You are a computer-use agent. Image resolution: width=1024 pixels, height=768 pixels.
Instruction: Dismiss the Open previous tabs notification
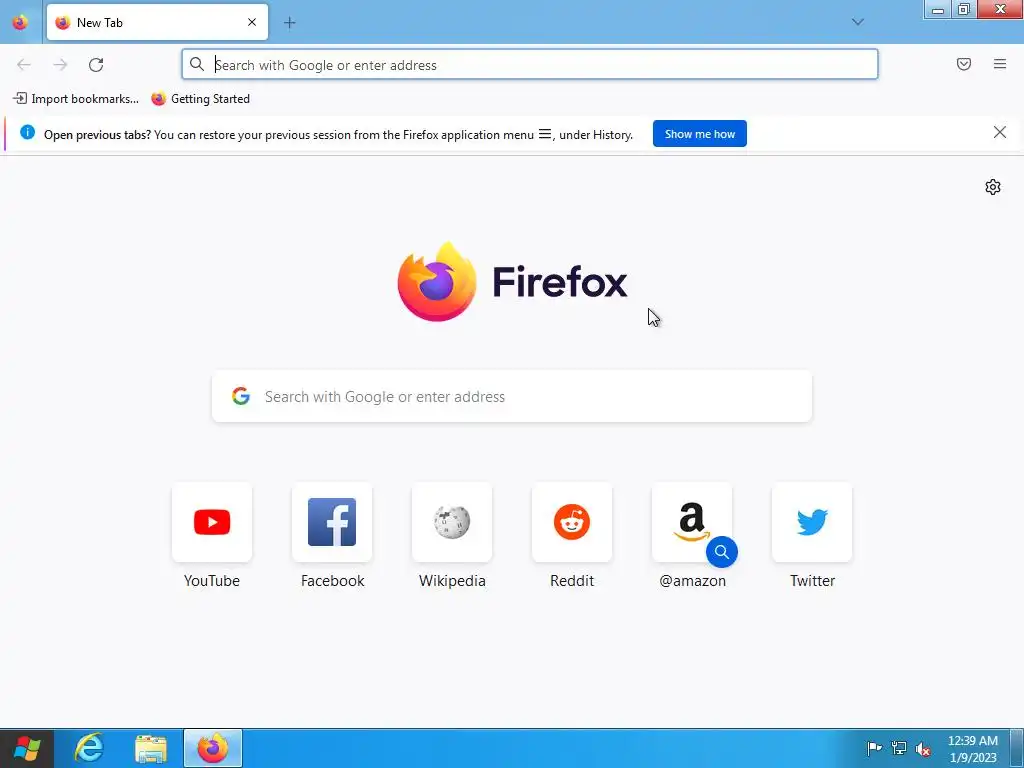coord(999,133)
